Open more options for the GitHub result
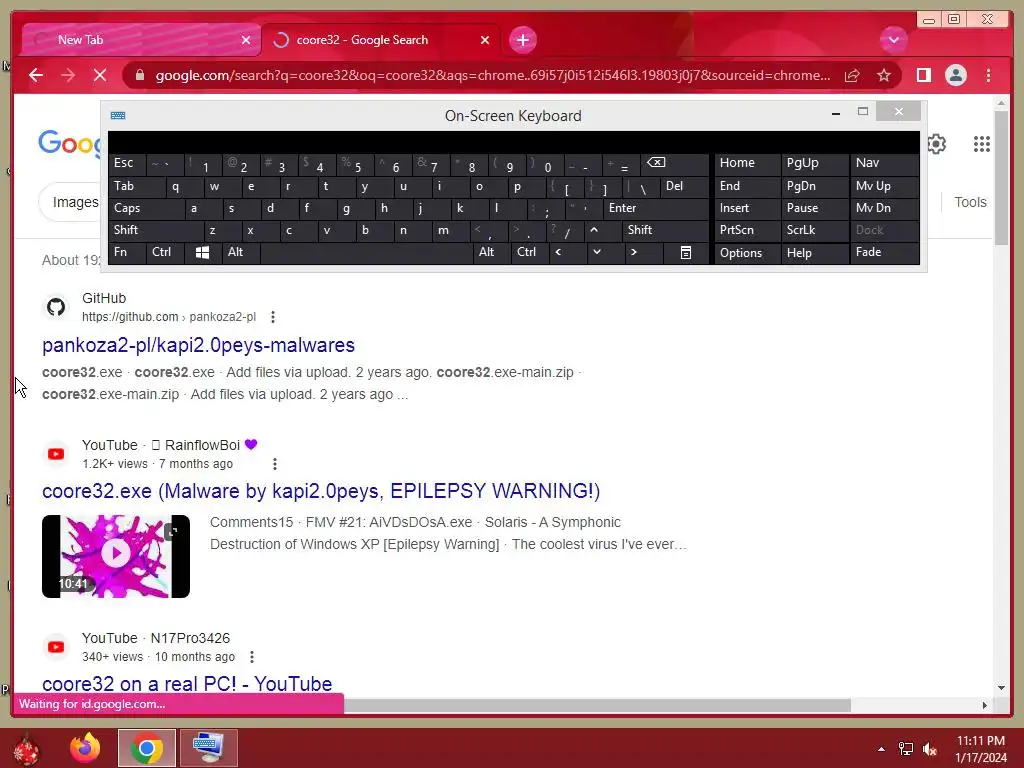 [273, 317]
